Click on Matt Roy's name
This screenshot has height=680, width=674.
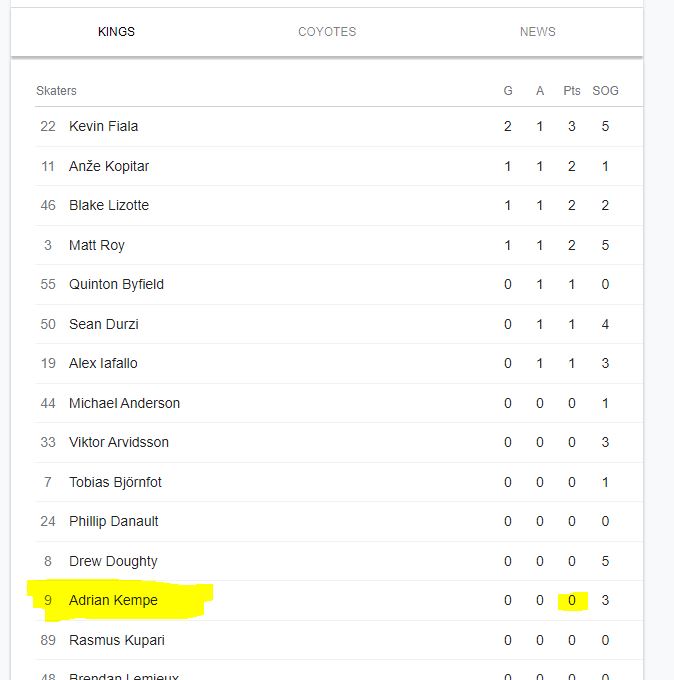pyautogui.click(x=97, y=245)
